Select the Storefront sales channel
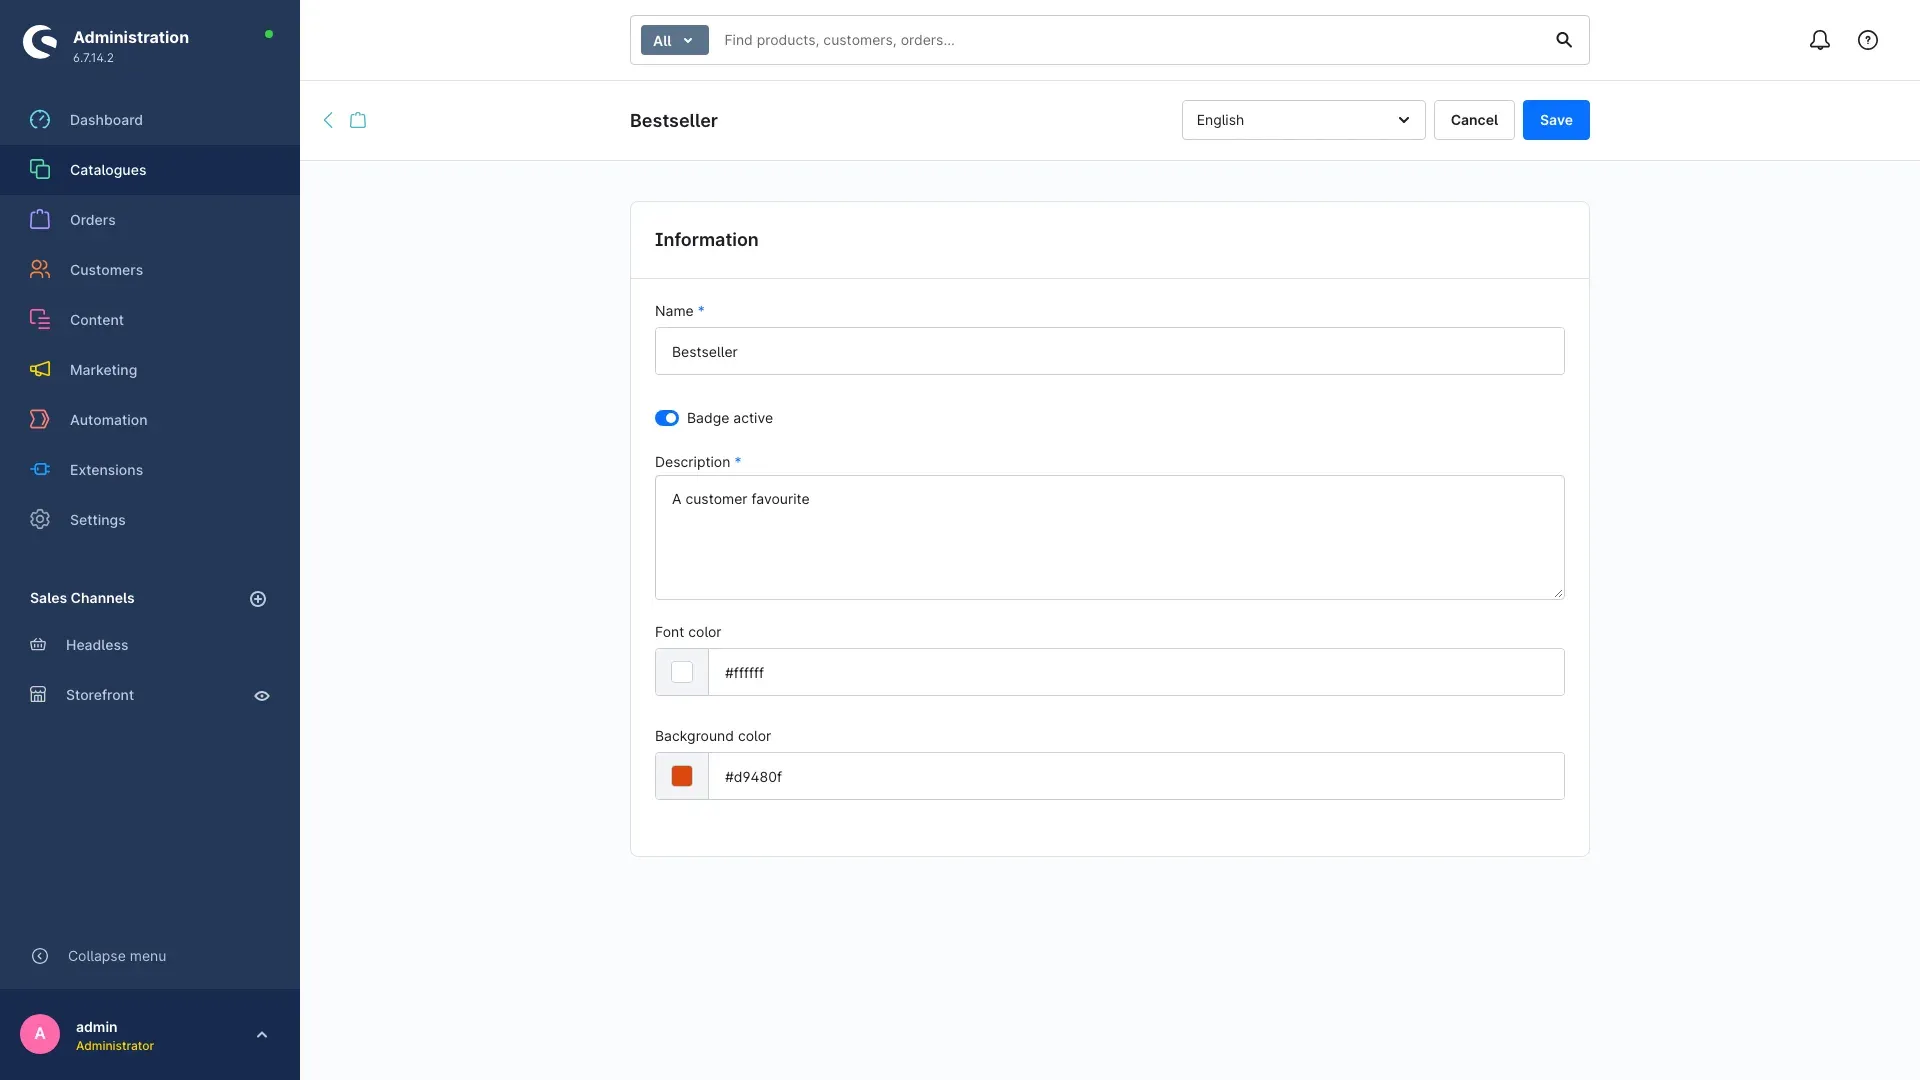 coord(100,695)
